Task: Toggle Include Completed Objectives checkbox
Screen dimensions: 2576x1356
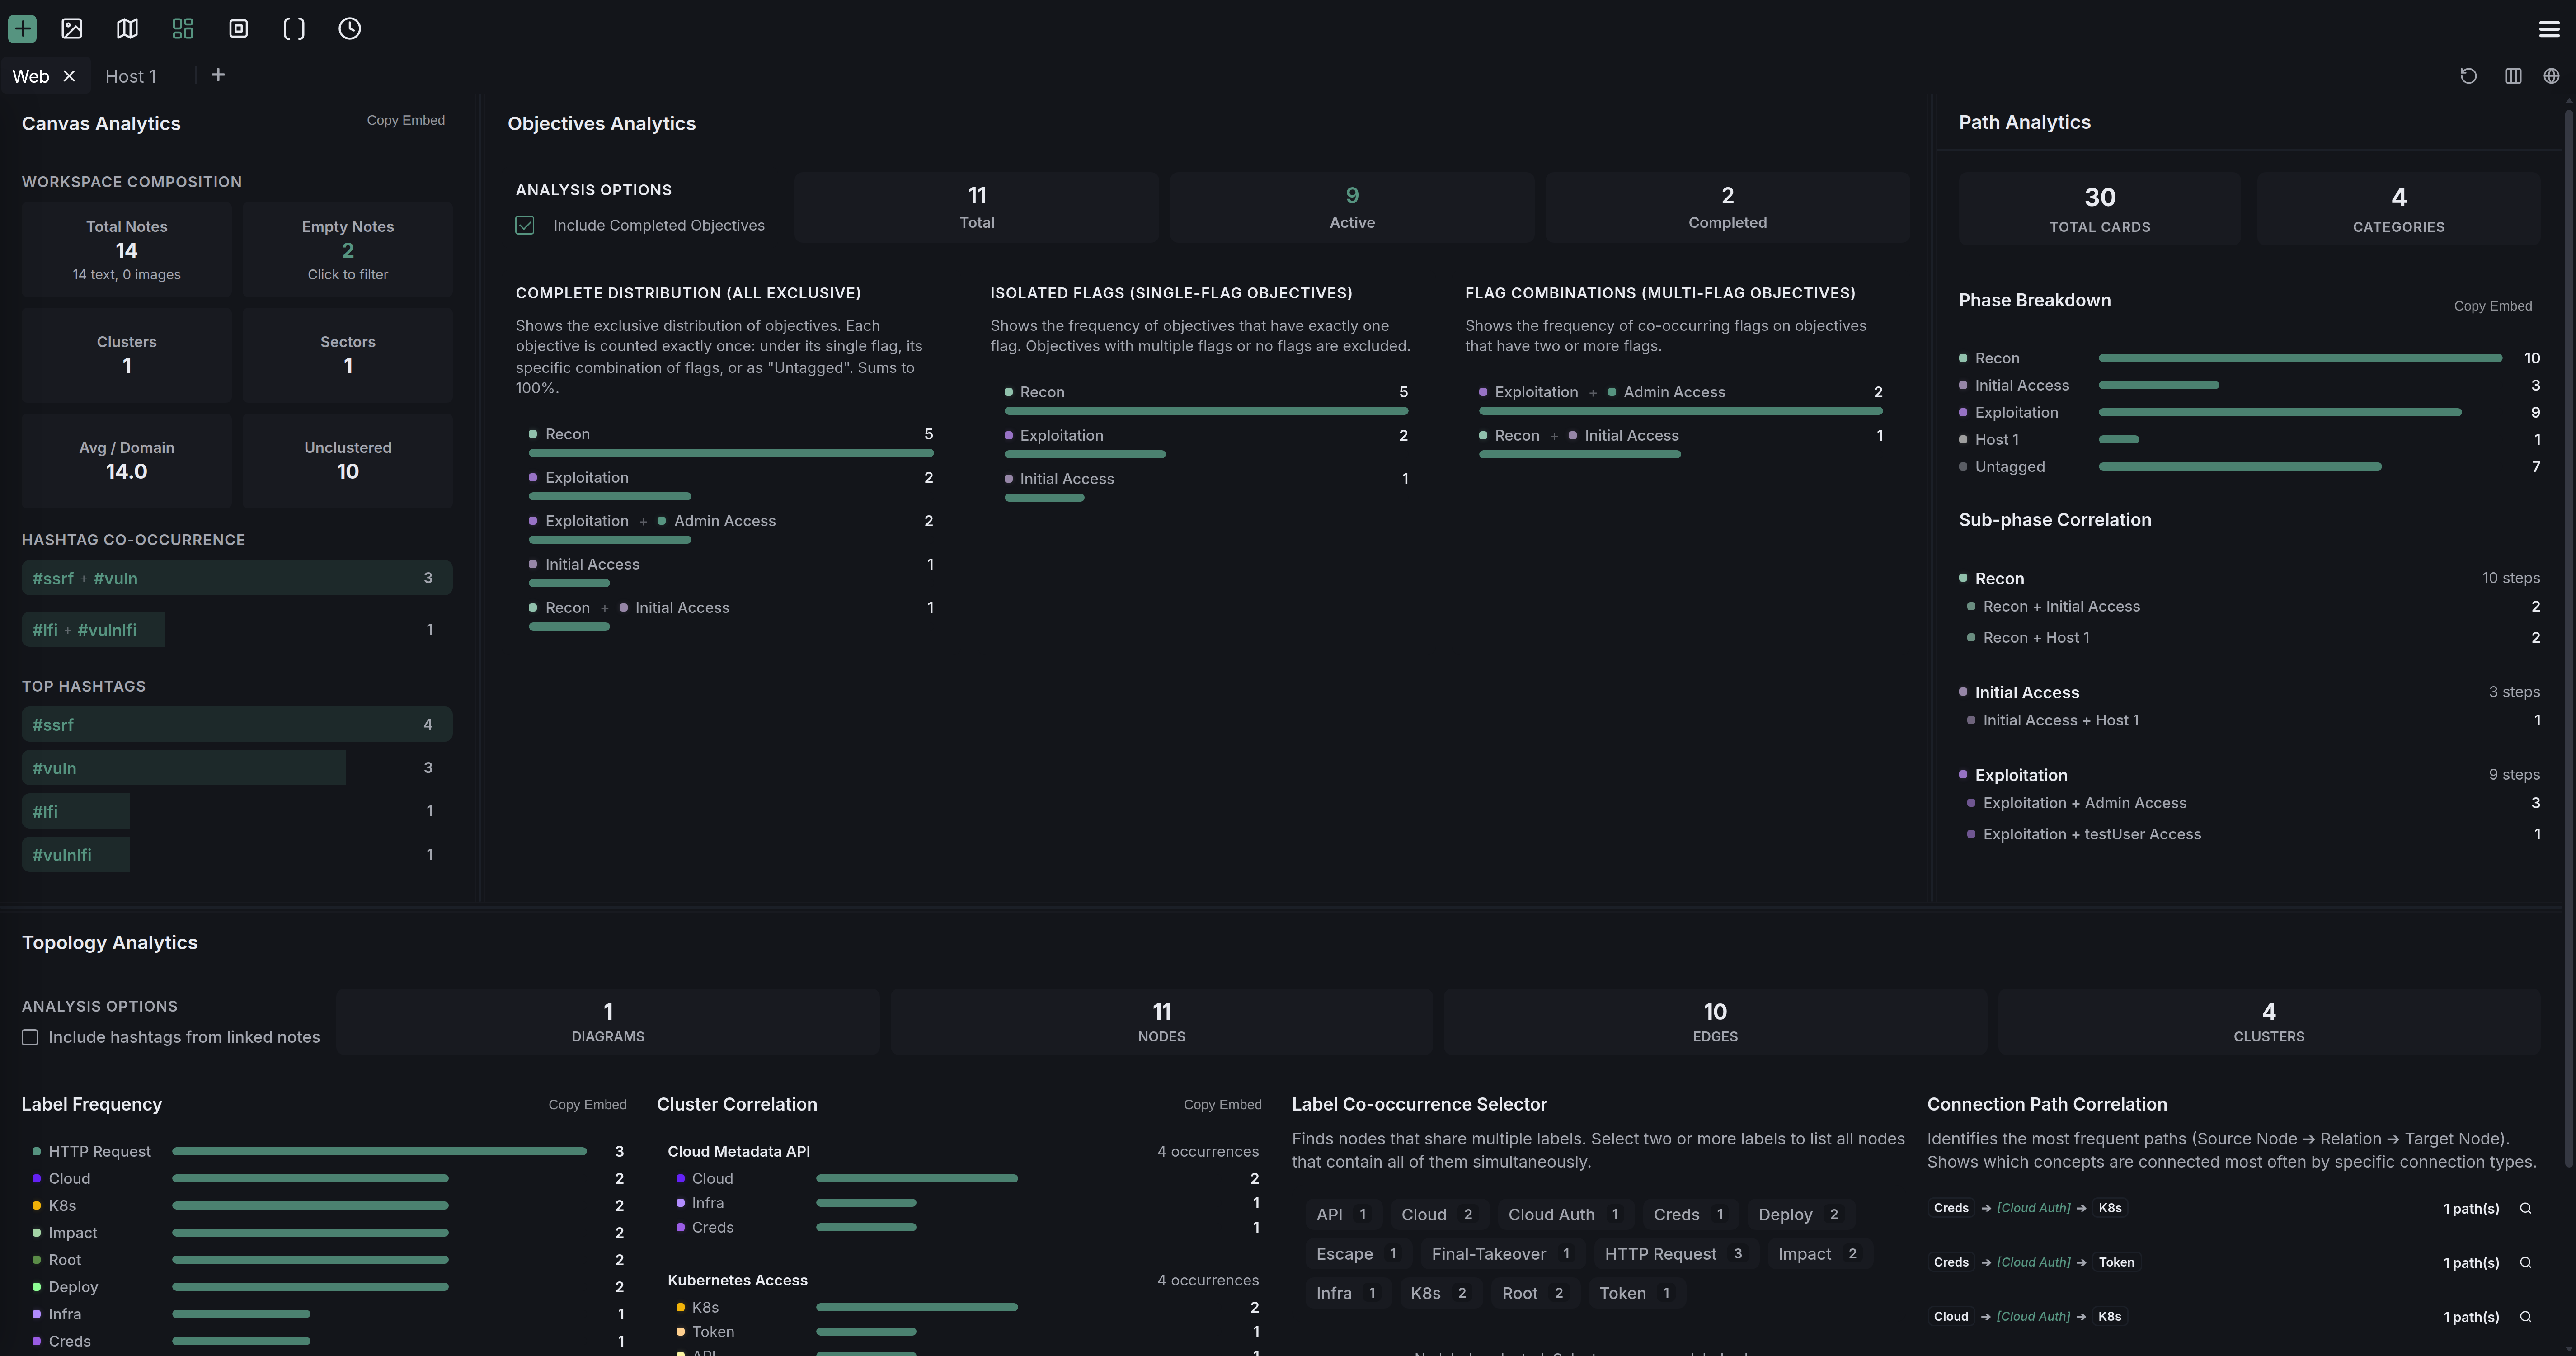Action: (x=525, y=225)
